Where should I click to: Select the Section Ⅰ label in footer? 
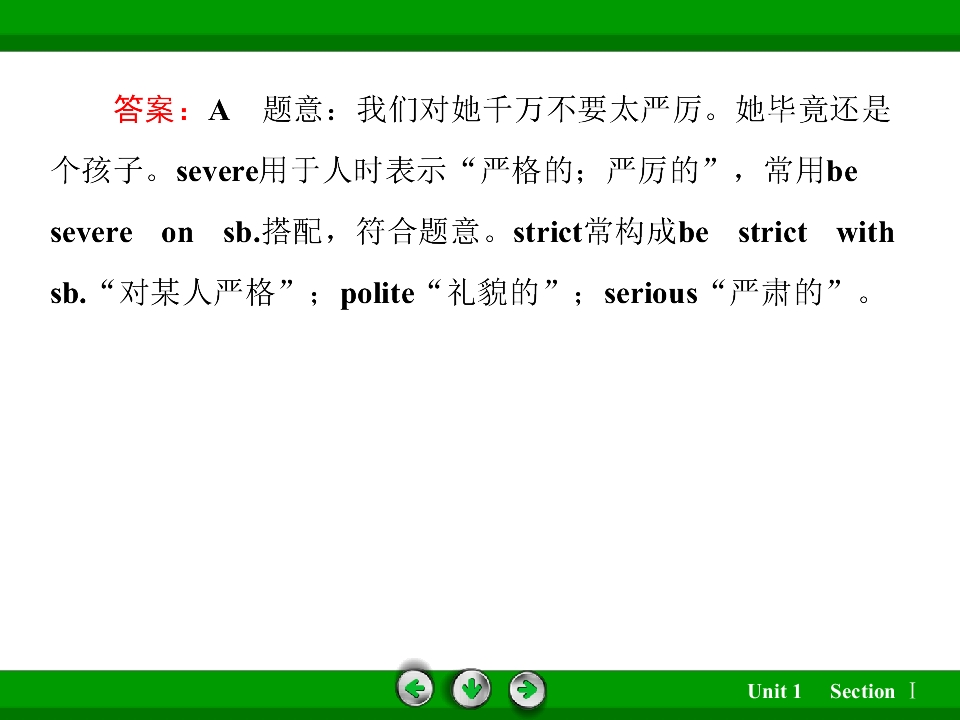(x=873, y=691)
